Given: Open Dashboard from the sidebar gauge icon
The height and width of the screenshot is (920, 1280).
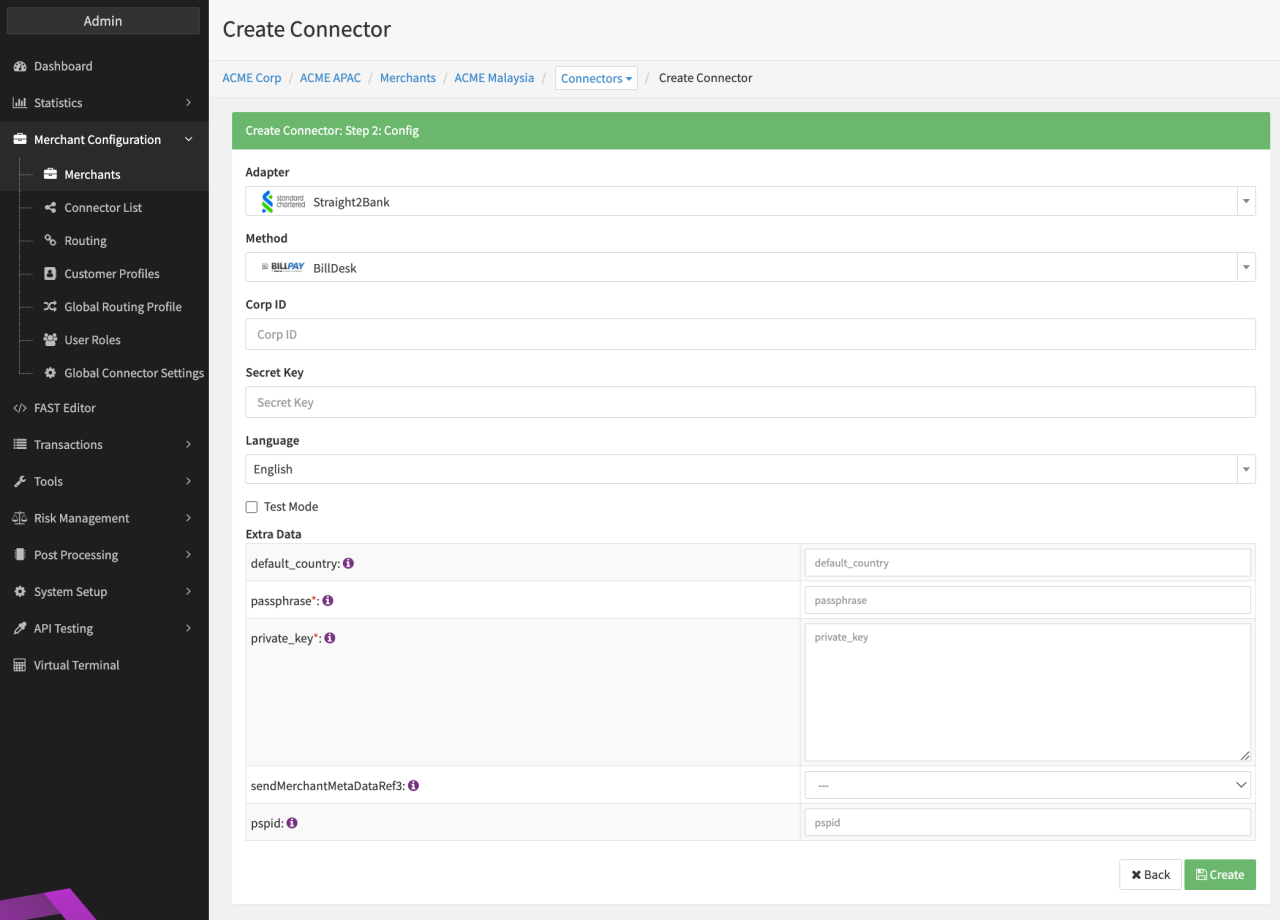Looking at the screenshot, I should point(19,66).
